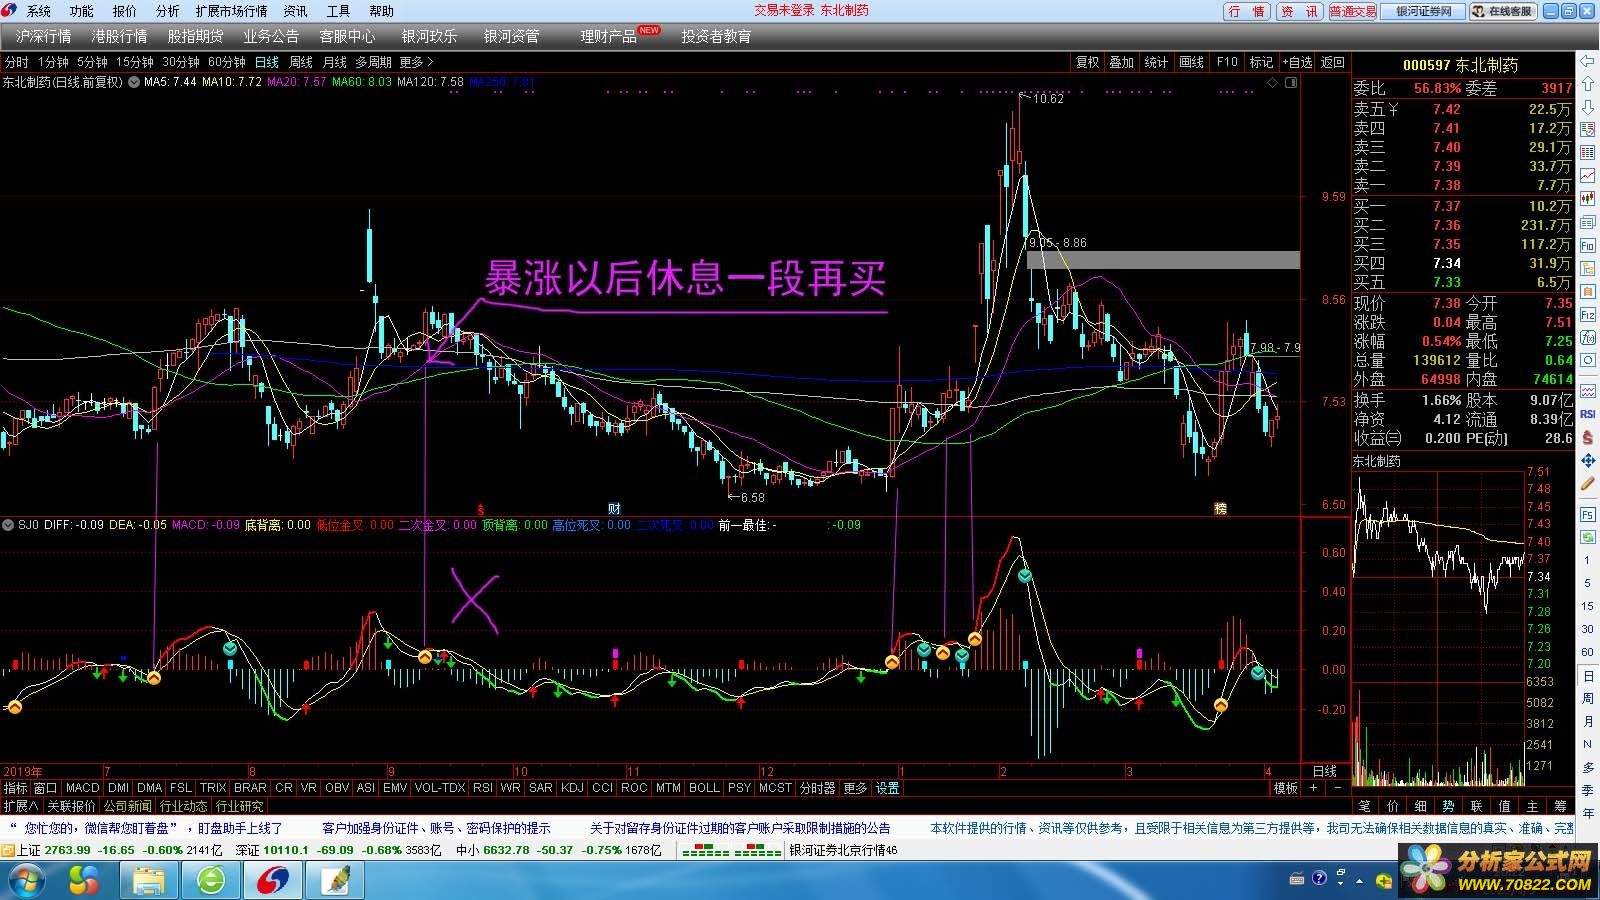Expand the 扩展 panel at bottom left
This screenshot has width=1600, height=900.
[20, 806]
